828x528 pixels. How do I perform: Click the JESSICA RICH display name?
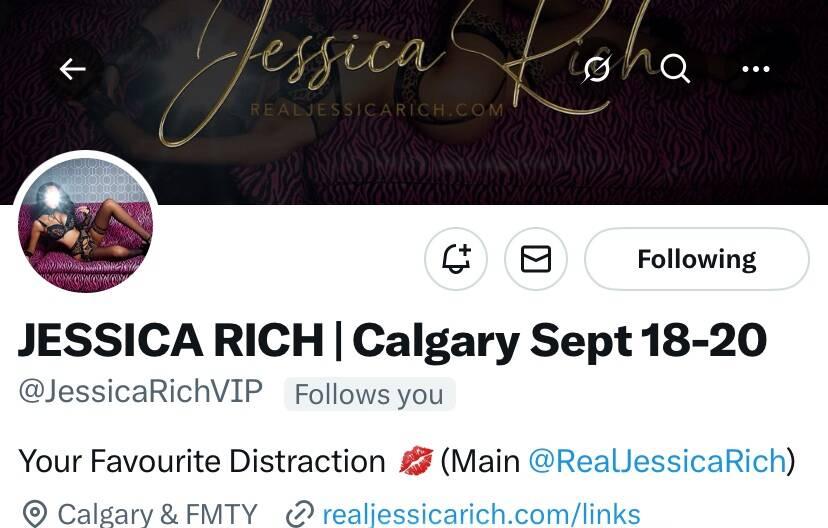[x=171, y=341]
